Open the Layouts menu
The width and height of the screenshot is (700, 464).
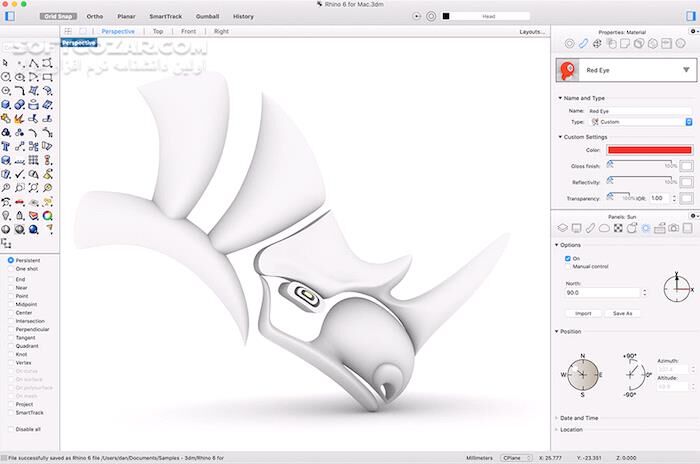click(532, 32)
